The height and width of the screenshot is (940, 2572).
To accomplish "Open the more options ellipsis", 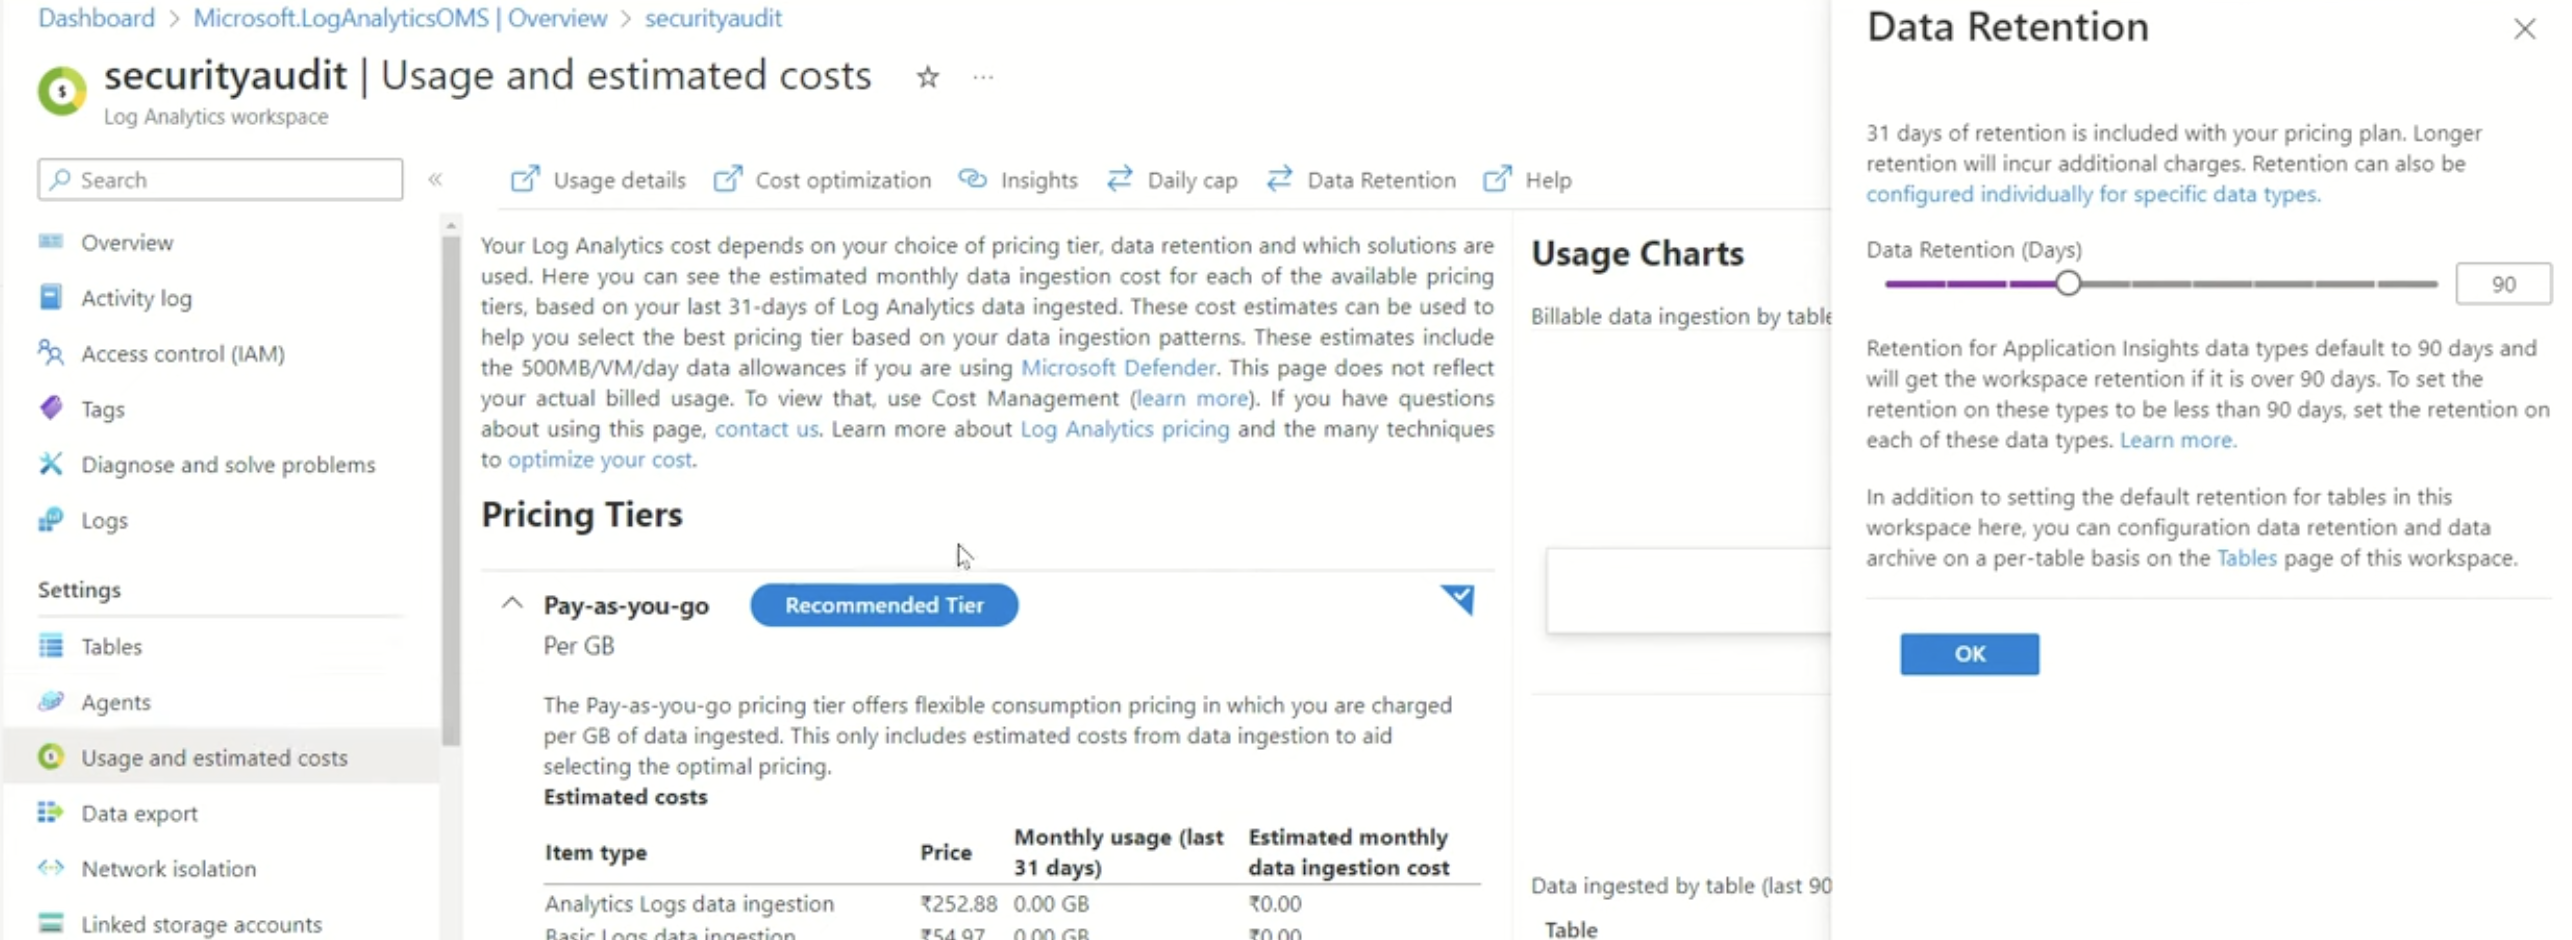I will tap(983, 77).
